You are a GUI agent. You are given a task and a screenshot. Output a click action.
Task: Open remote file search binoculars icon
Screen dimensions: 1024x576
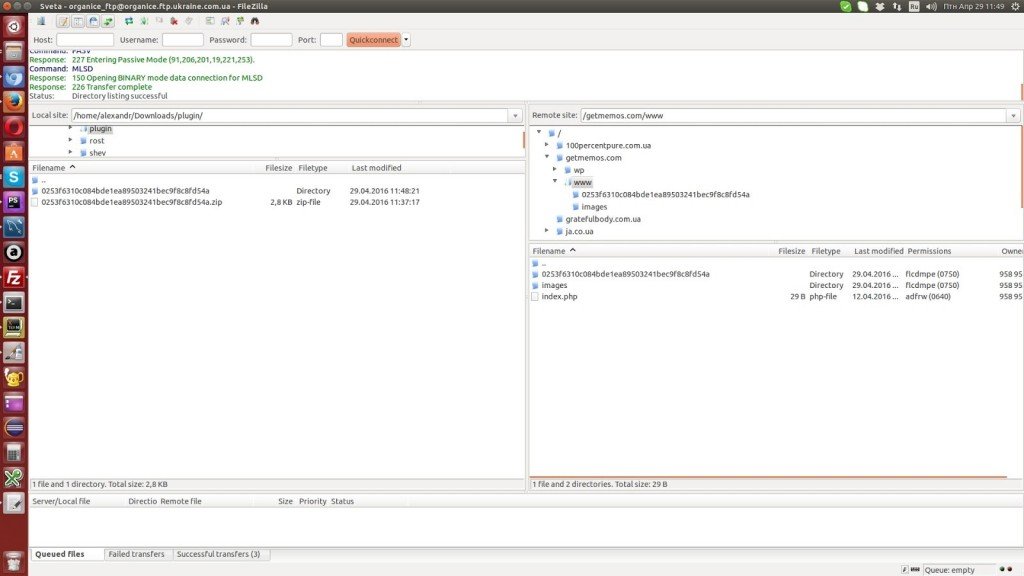click(255, 21)
